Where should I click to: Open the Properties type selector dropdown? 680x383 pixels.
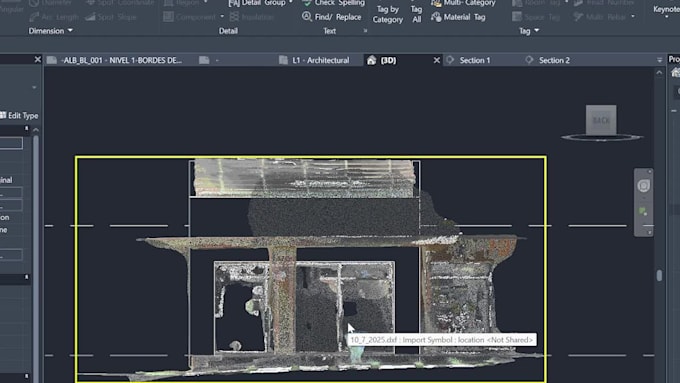click(x=34, y=88)
